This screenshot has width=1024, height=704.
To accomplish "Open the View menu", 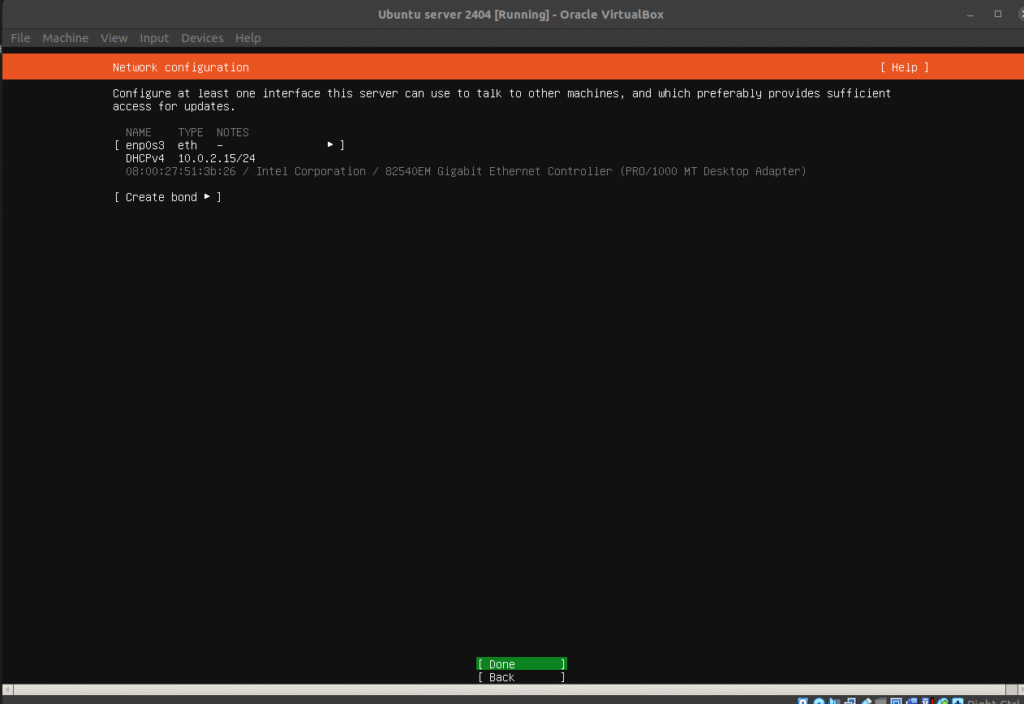I will tap(114, 38).
